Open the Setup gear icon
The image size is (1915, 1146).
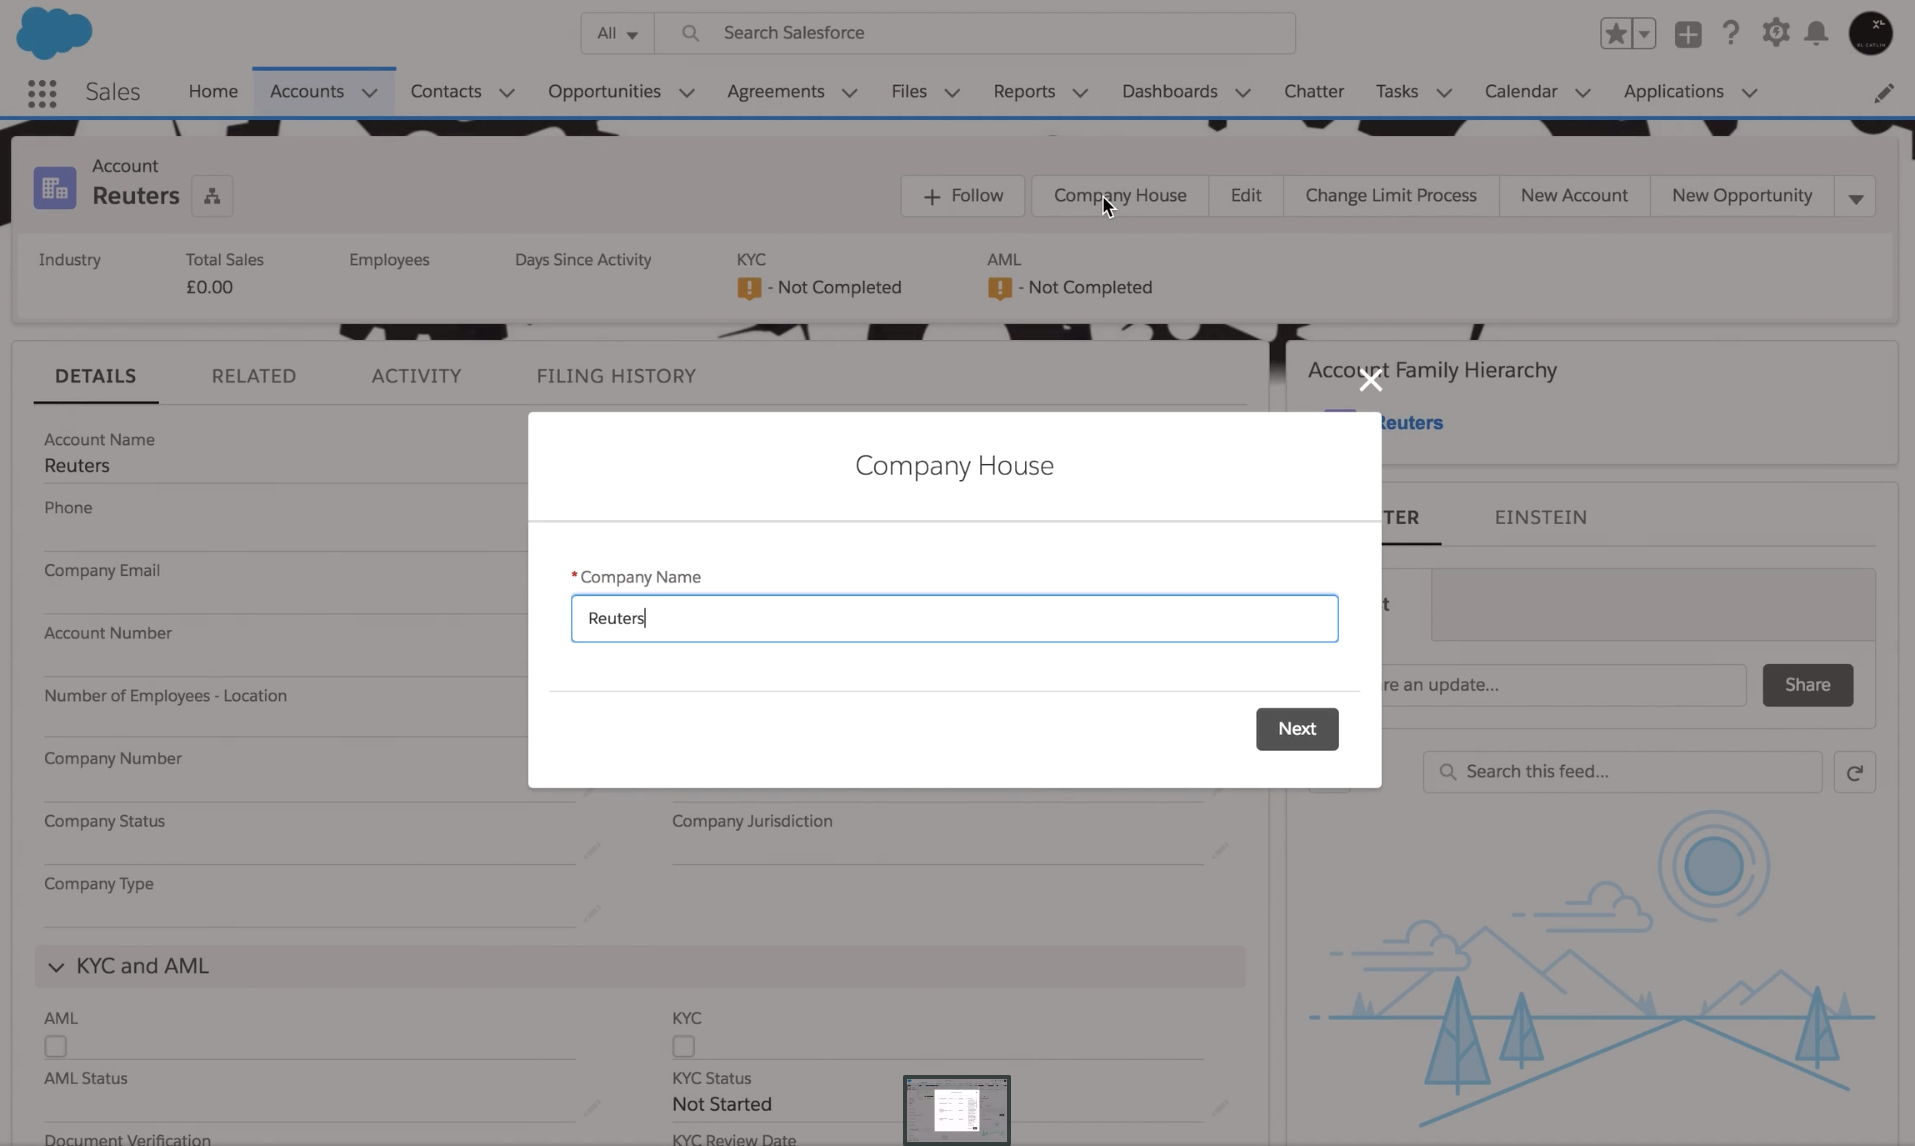coord(1775,33)
